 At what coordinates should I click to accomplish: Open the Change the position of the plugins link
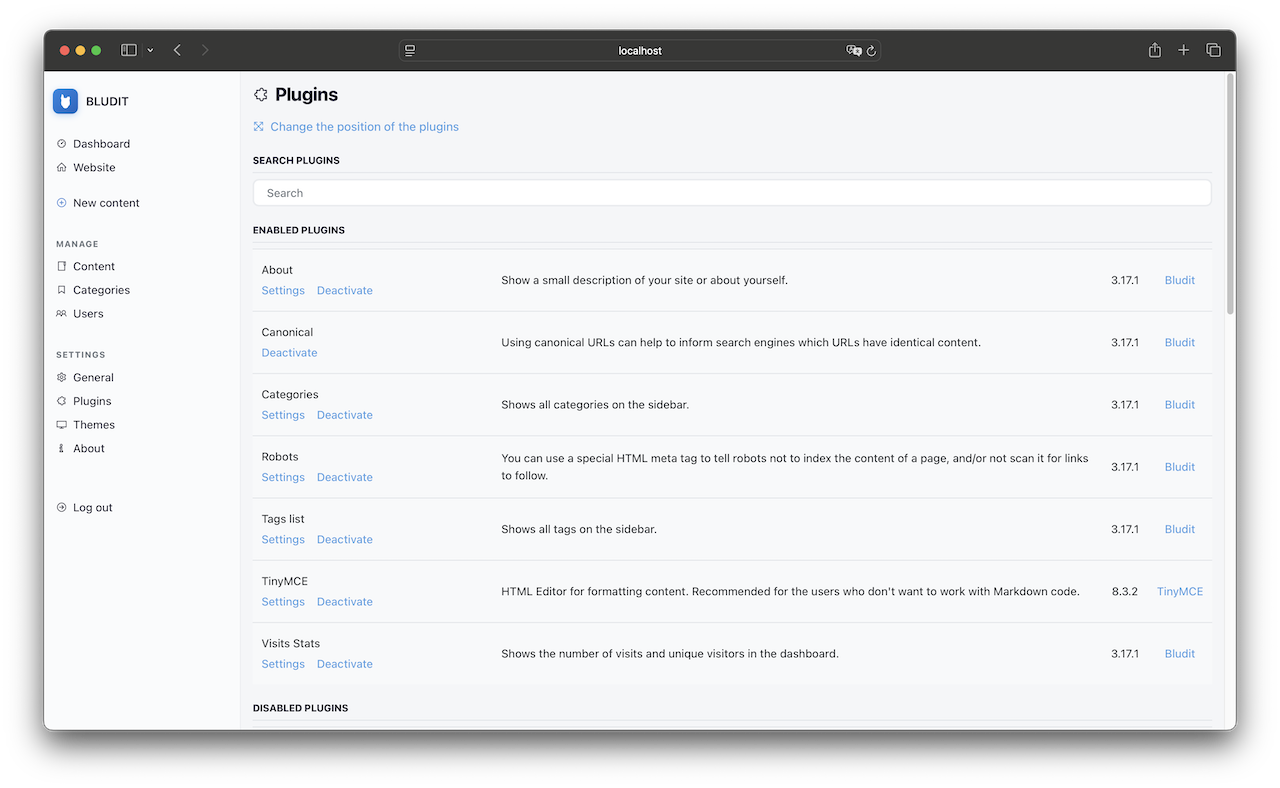click(x=364, y=126)
